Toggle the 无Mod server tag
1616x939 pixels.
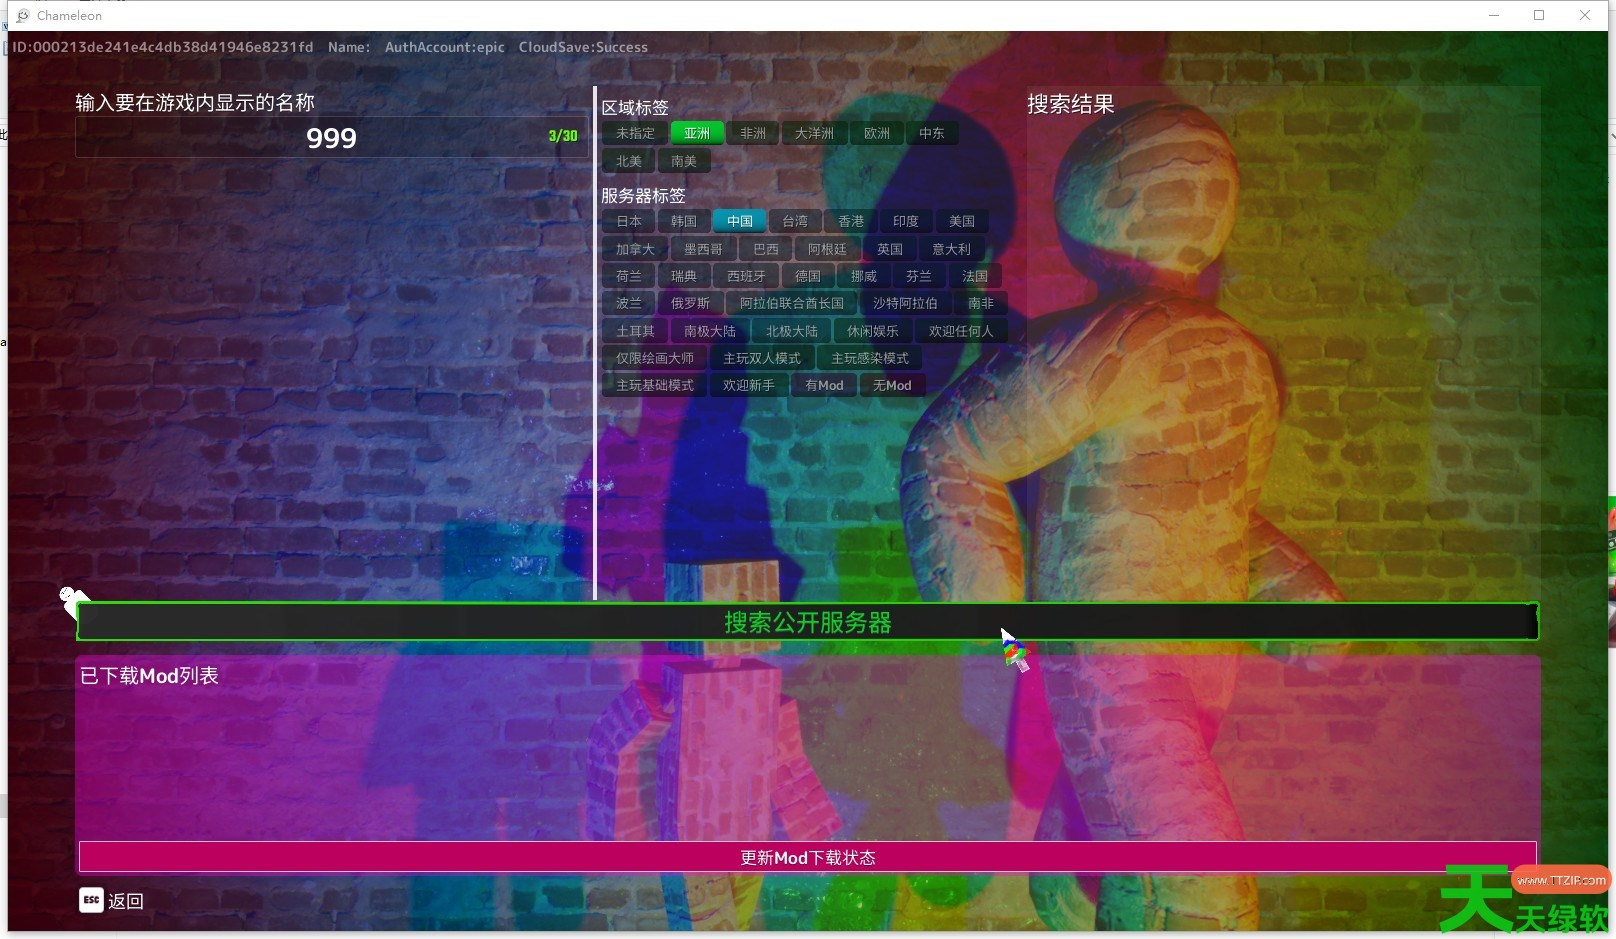[892, 385]
